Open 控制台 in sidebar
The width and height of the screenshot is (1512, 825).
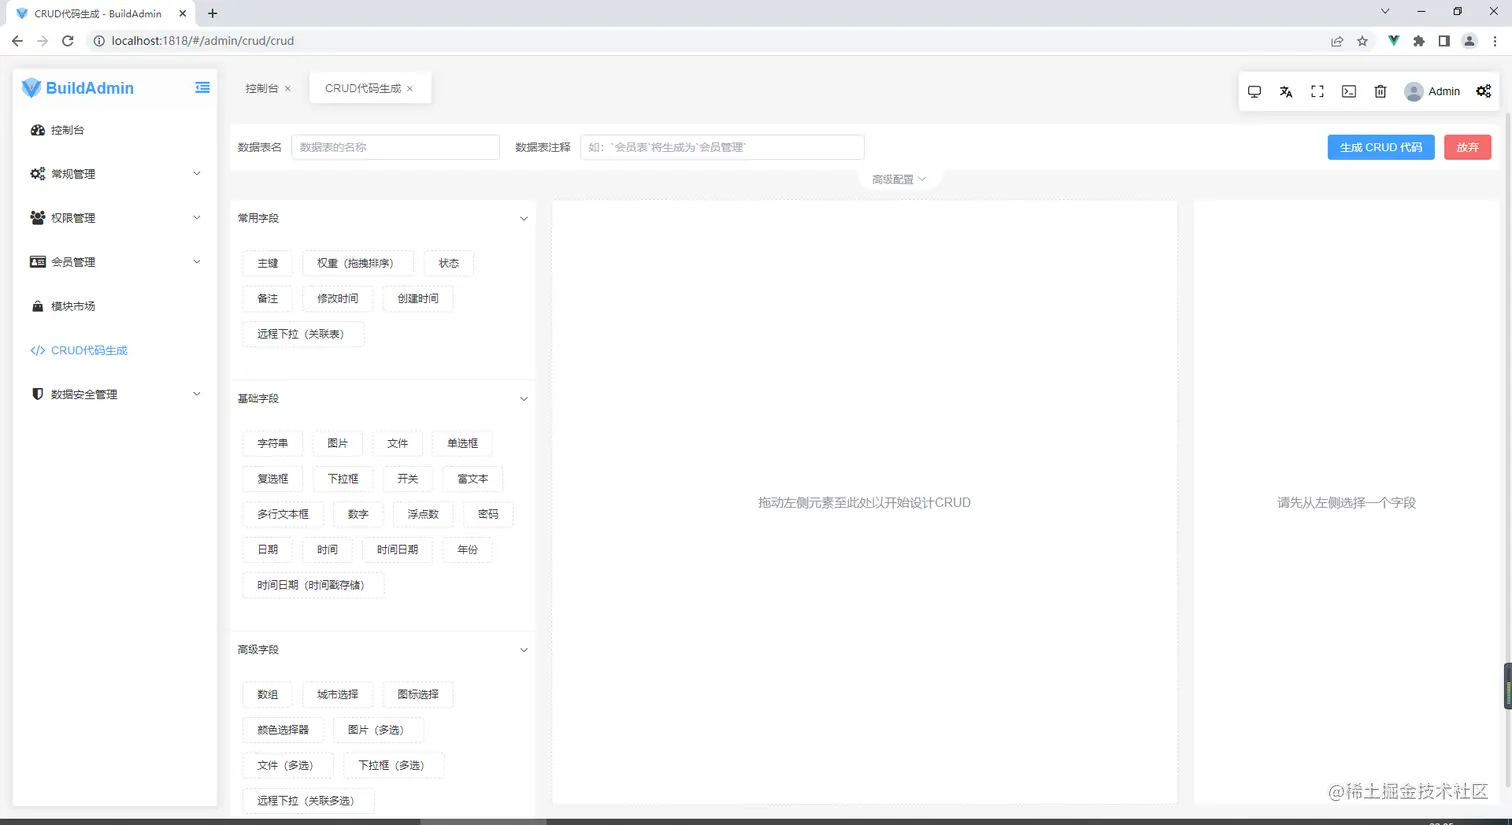(x=115, y=130)
